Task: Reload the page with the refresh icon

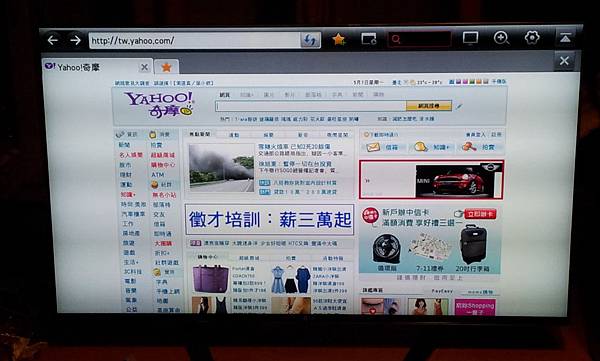Action: pos(310,40)
